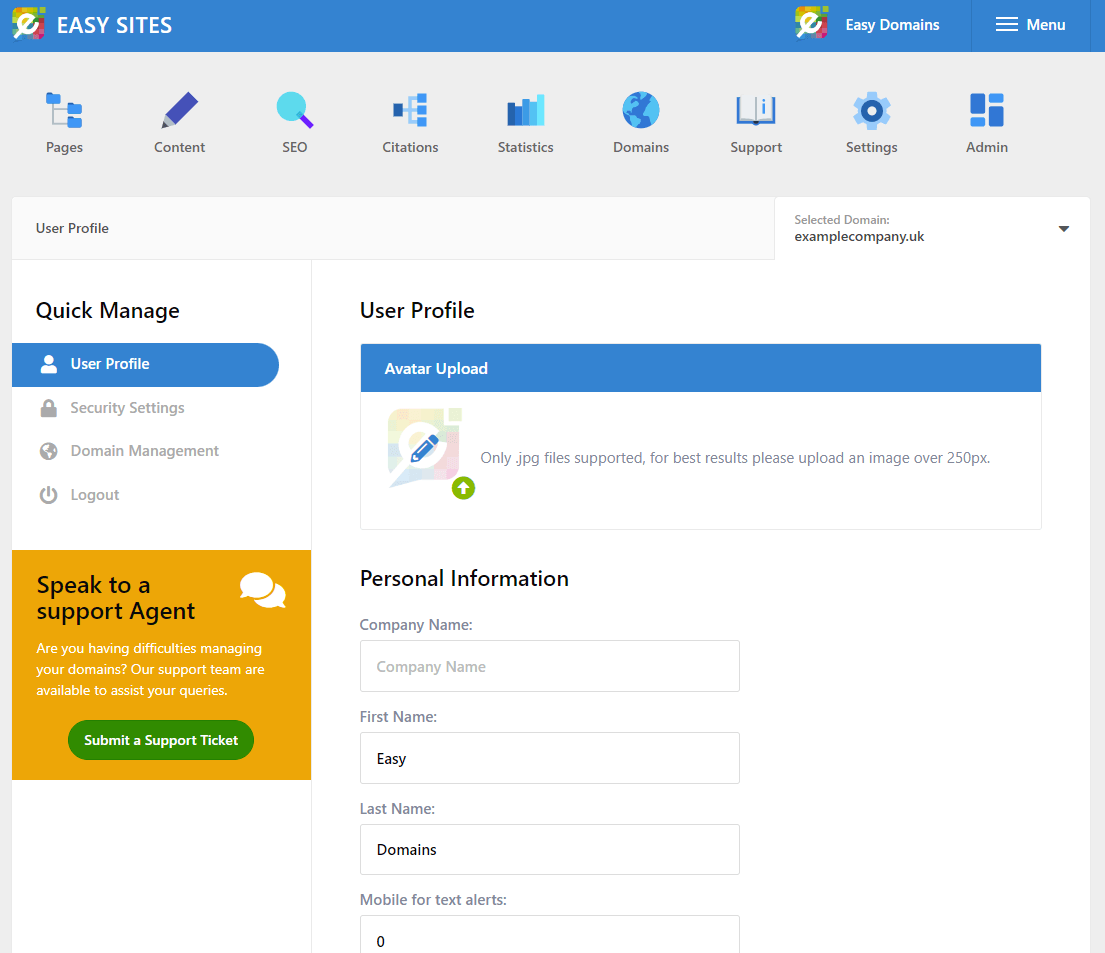Viewport: 1105px width, 953px height.
Task: Click the Avatar Upload panel header
Action: (700, 368)
